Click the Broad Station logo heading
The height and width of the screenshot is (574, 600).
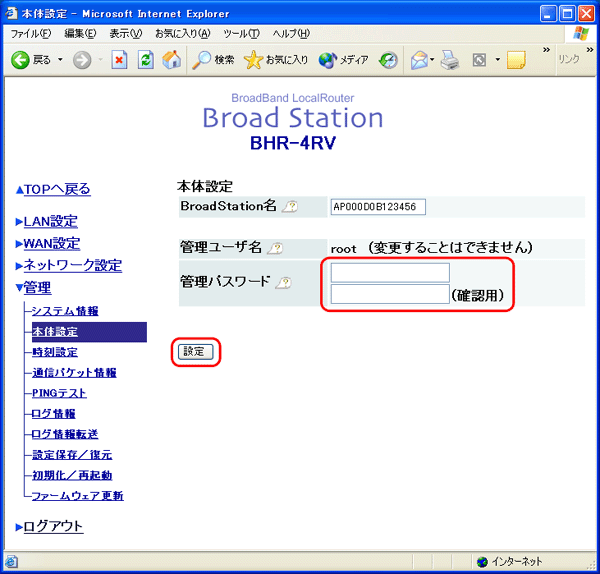(x=293, y=118)
